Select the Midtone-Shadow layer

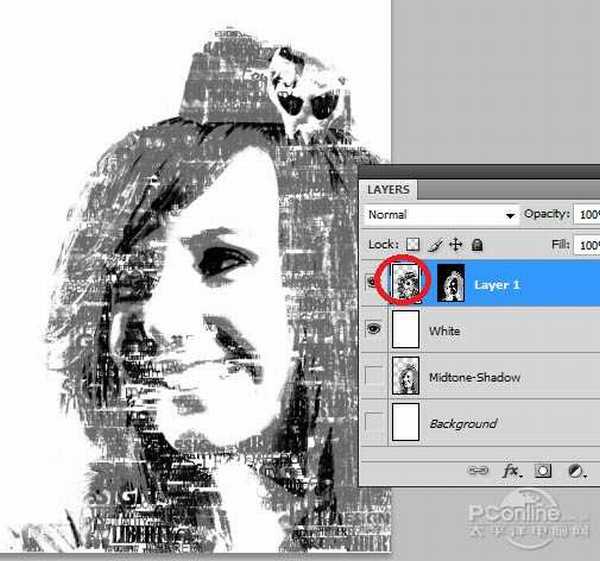tap(500, 377)
